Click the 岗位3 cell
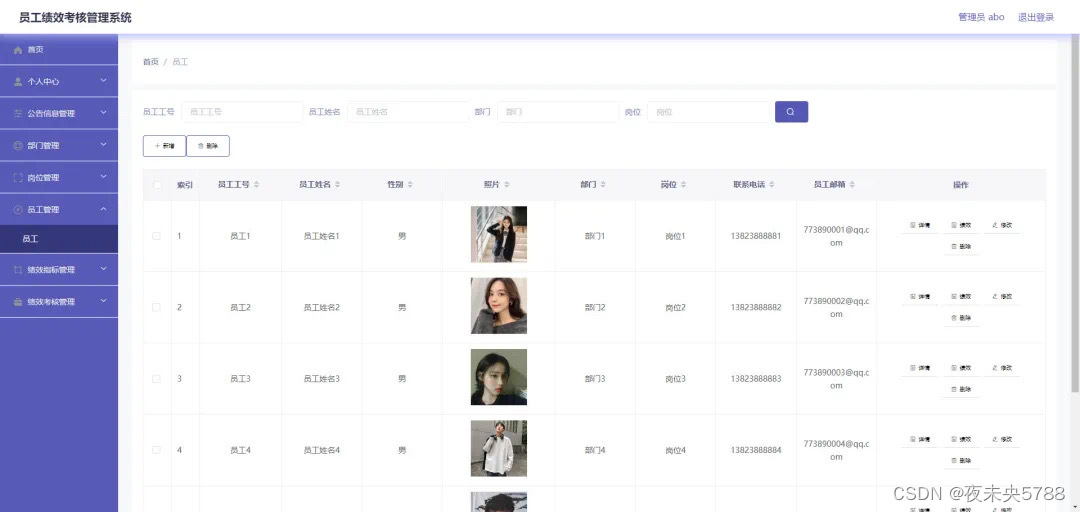The height and width of the screenshot is (512, 1080). point(675,379)
